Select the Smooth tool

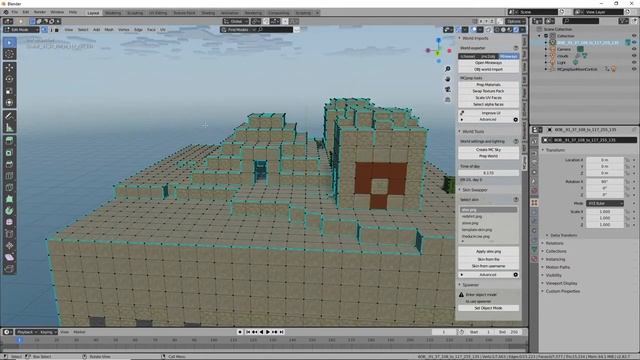coord(10,222)
